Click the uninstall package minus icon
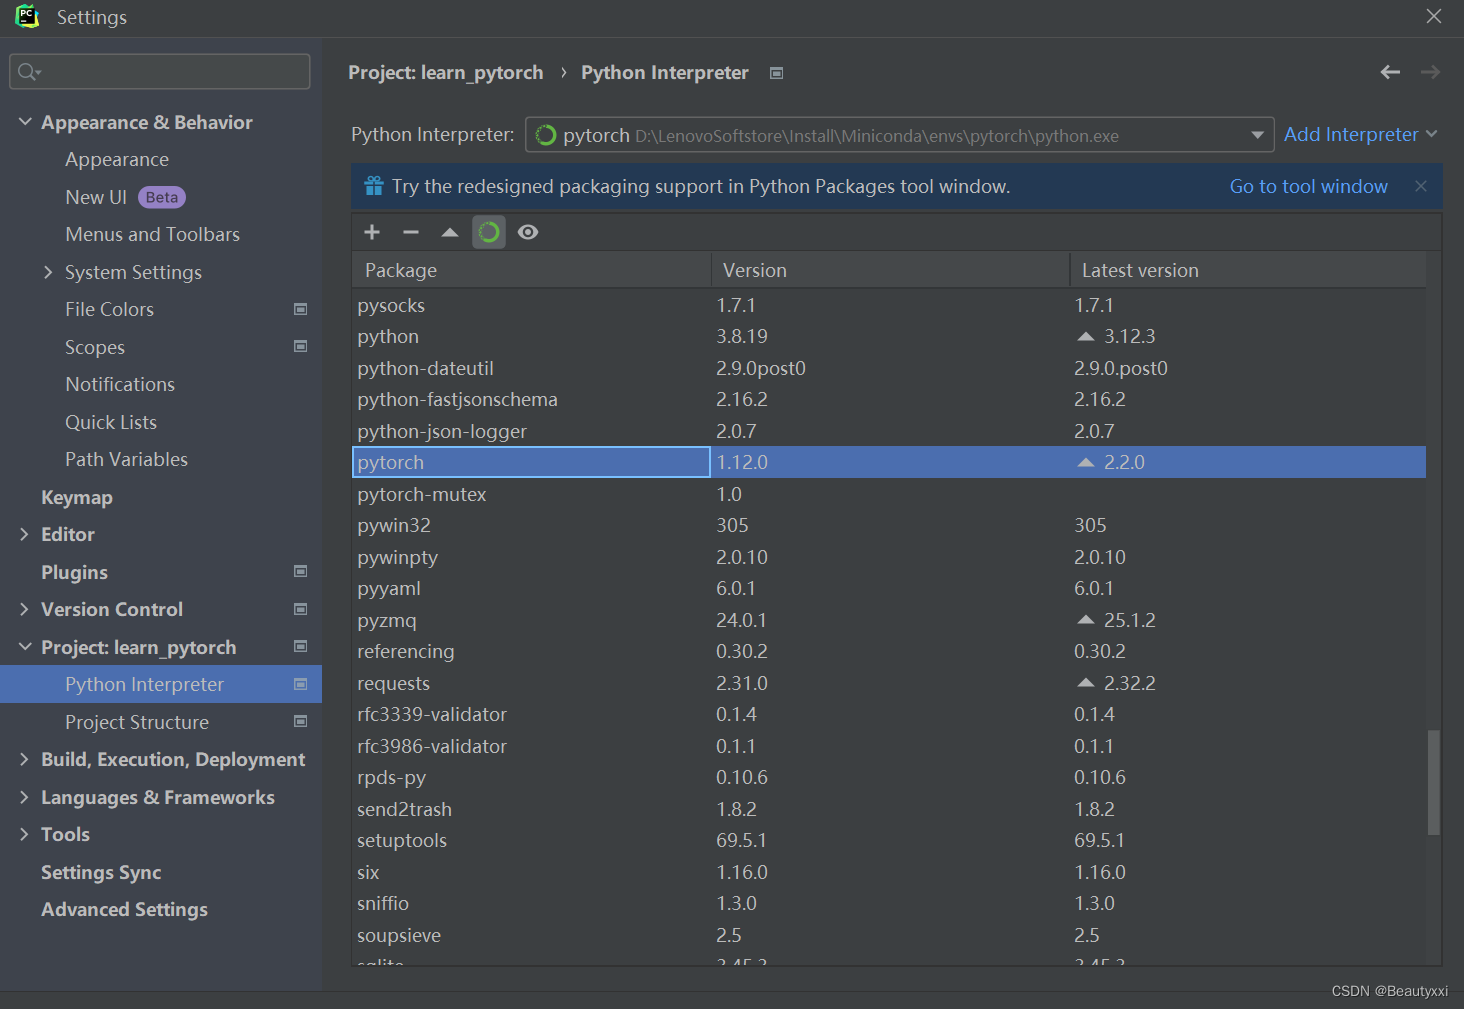This screenshot has height=1009, width=1464. tap(411, 232)
